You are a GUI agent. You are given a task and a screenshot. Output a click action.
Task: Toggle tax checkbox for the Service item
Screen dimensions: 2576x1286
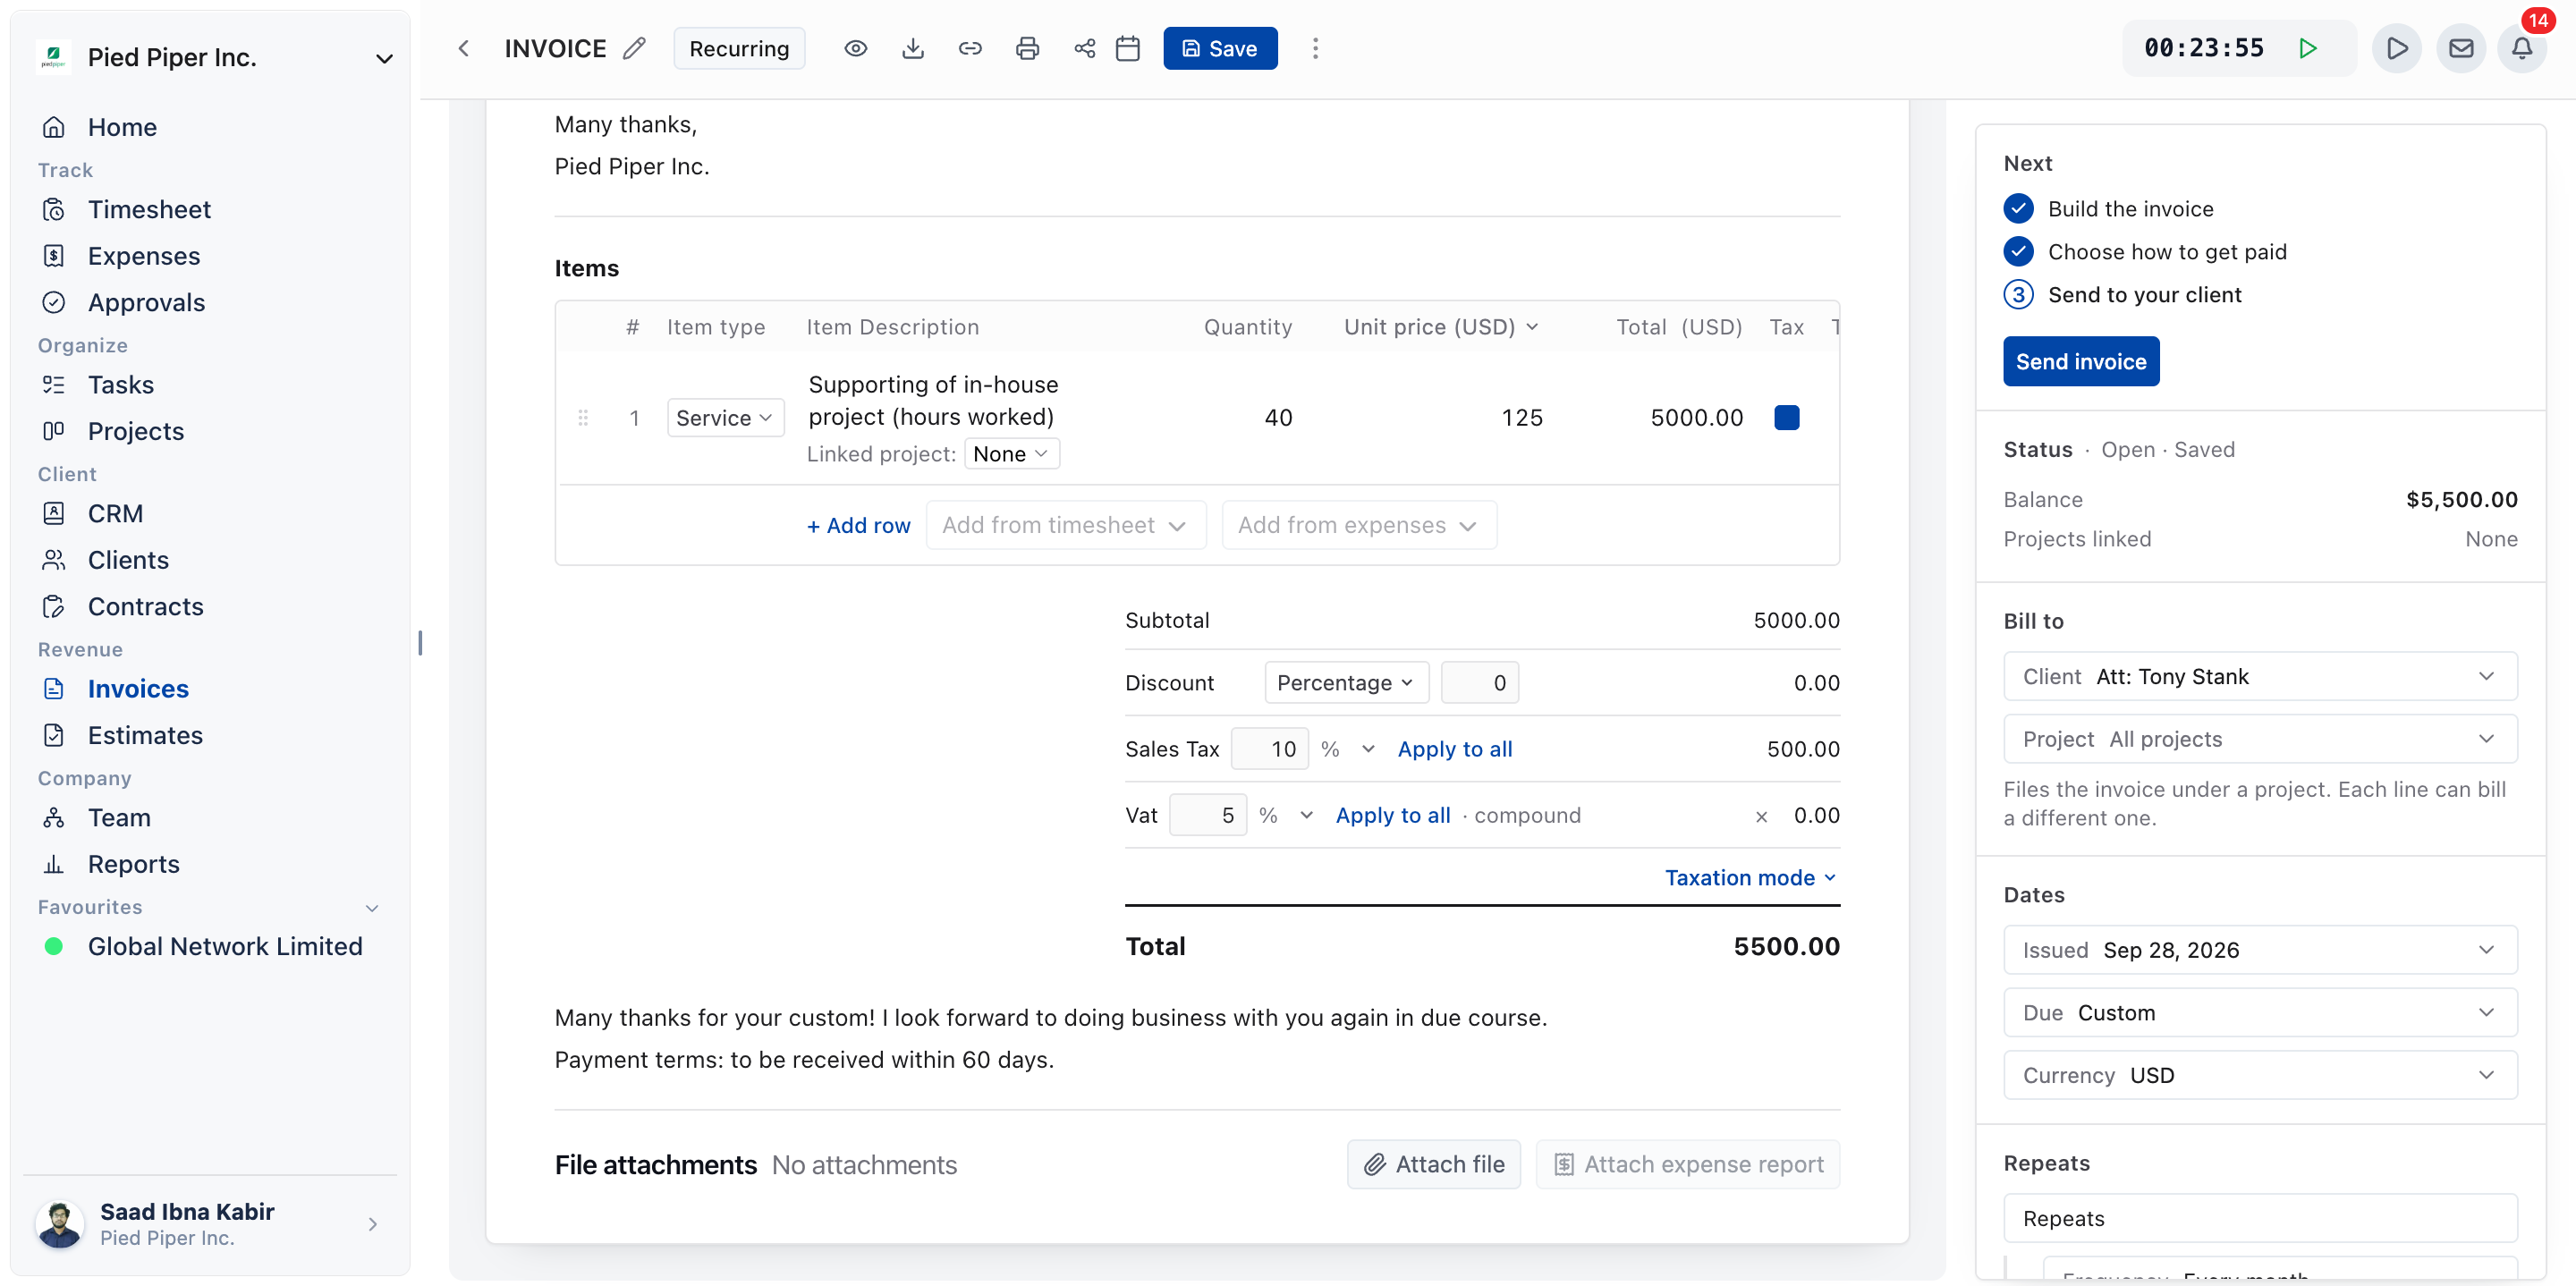click(1787, 417)
